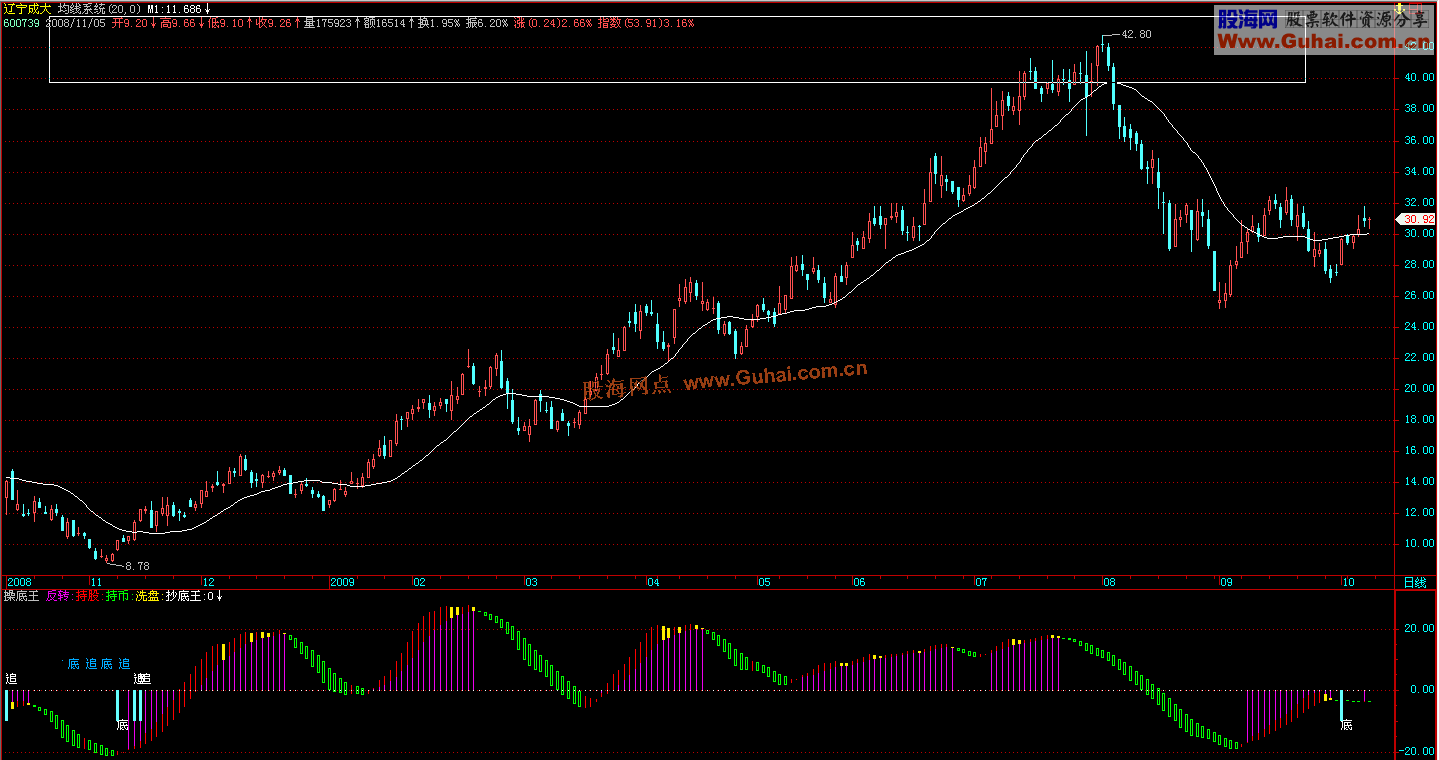The height and width of the screenshot is (760, 1439).
Task: Open the 操底王 indicator name
Action: [x=20, y=596]
